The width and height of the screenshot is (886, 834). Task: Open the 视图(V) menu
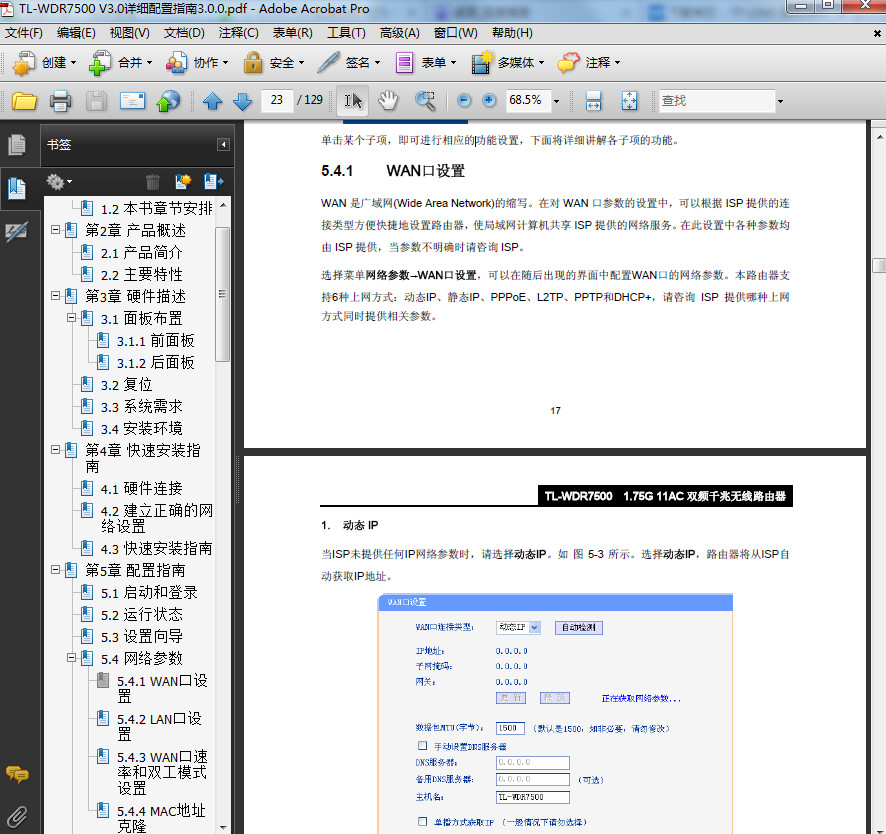tap(129, 33)
